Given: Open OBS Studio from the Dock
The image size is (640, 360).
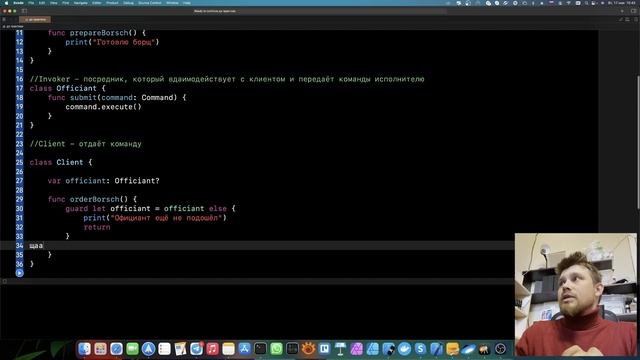Looking at the screenshot, I should click(500, 349).
